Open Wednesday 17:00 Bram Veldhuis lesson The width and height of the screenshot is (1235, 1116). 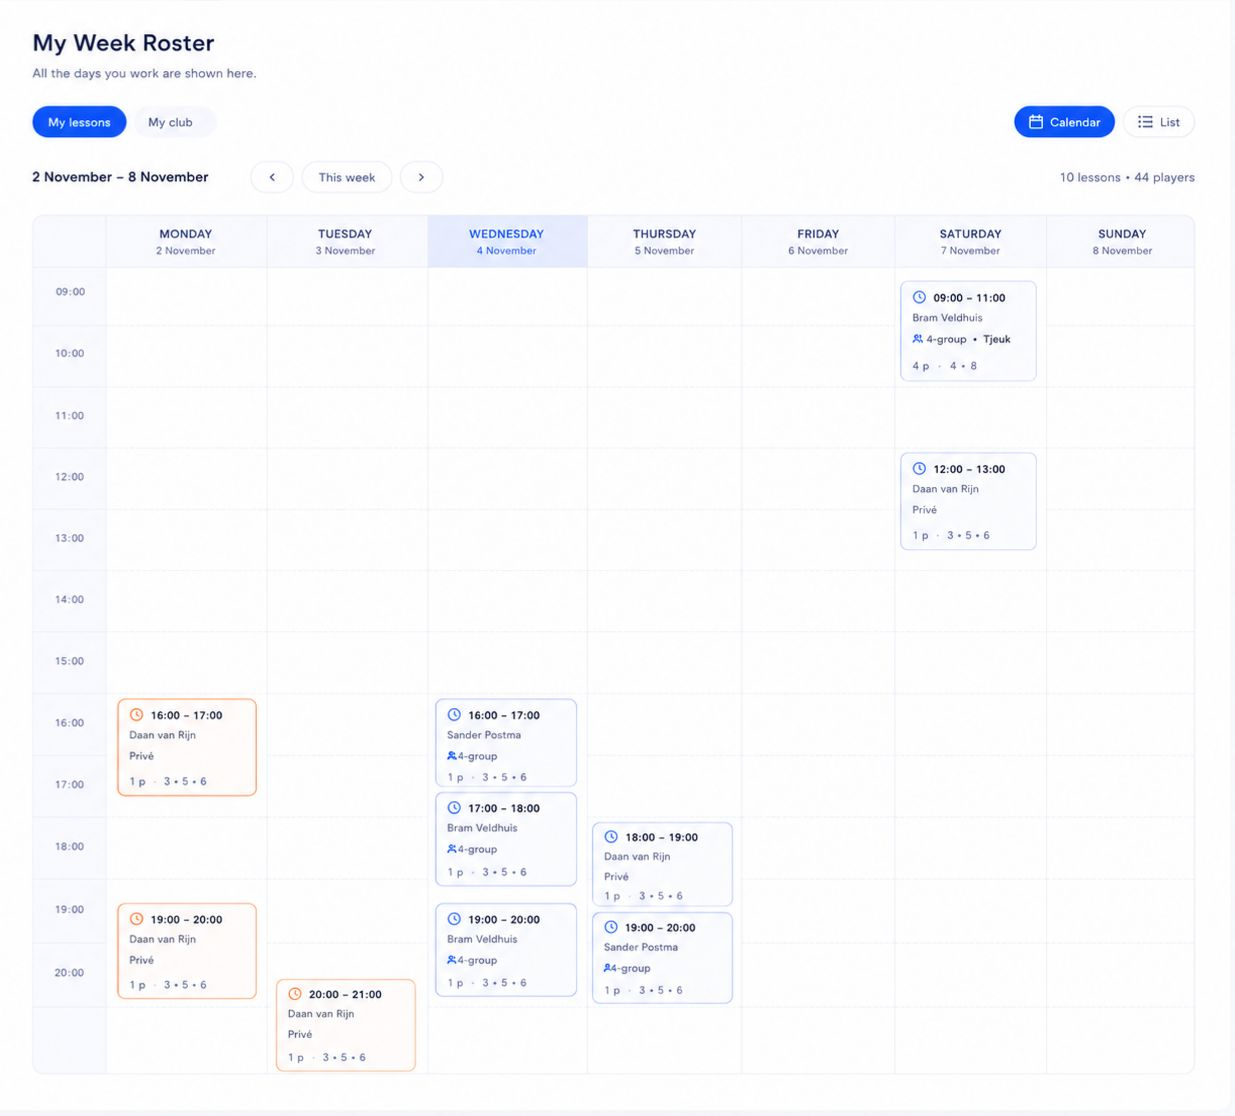point(506,839)
